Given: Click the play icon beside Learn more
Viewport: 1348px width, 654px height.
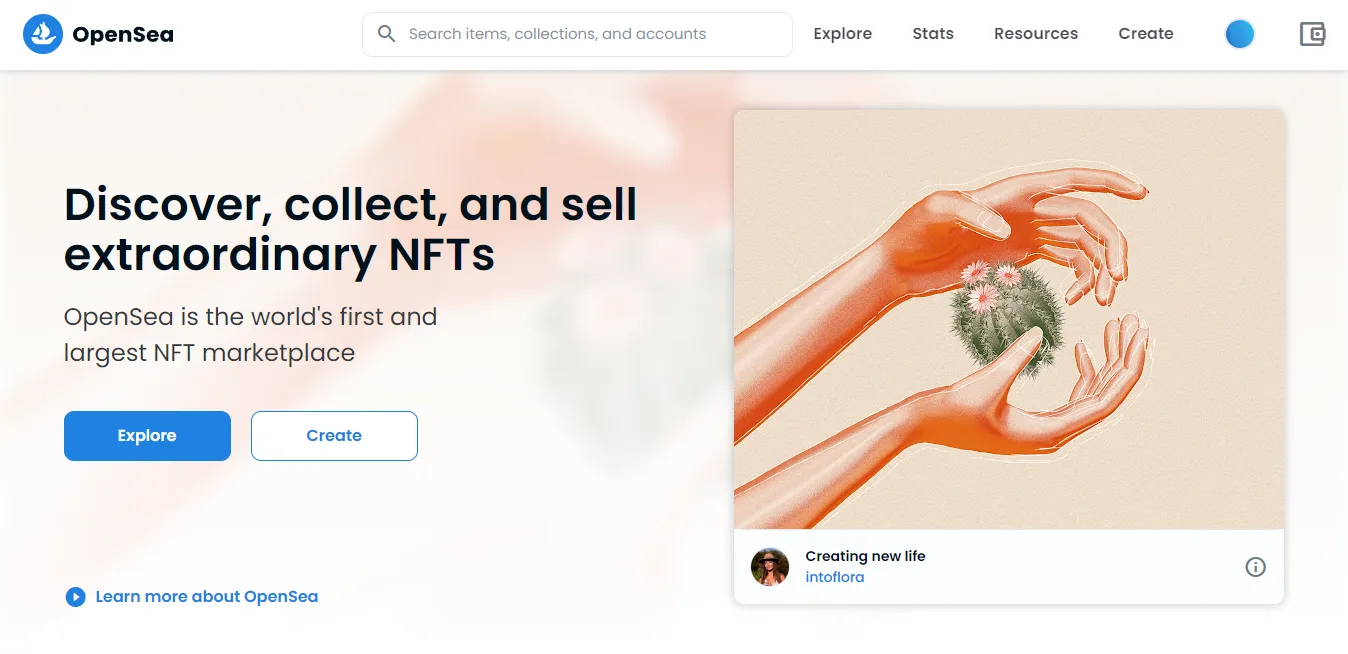Looking at the screenshot, I should click(x=75, y=597).
